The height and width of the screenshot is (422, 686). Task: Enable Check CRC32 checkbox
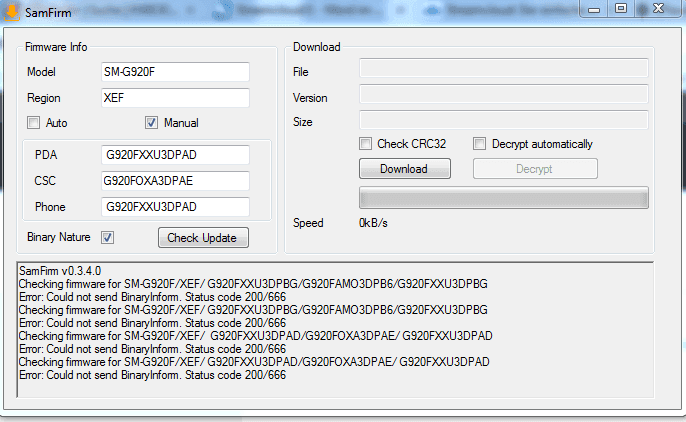point(365,144)
